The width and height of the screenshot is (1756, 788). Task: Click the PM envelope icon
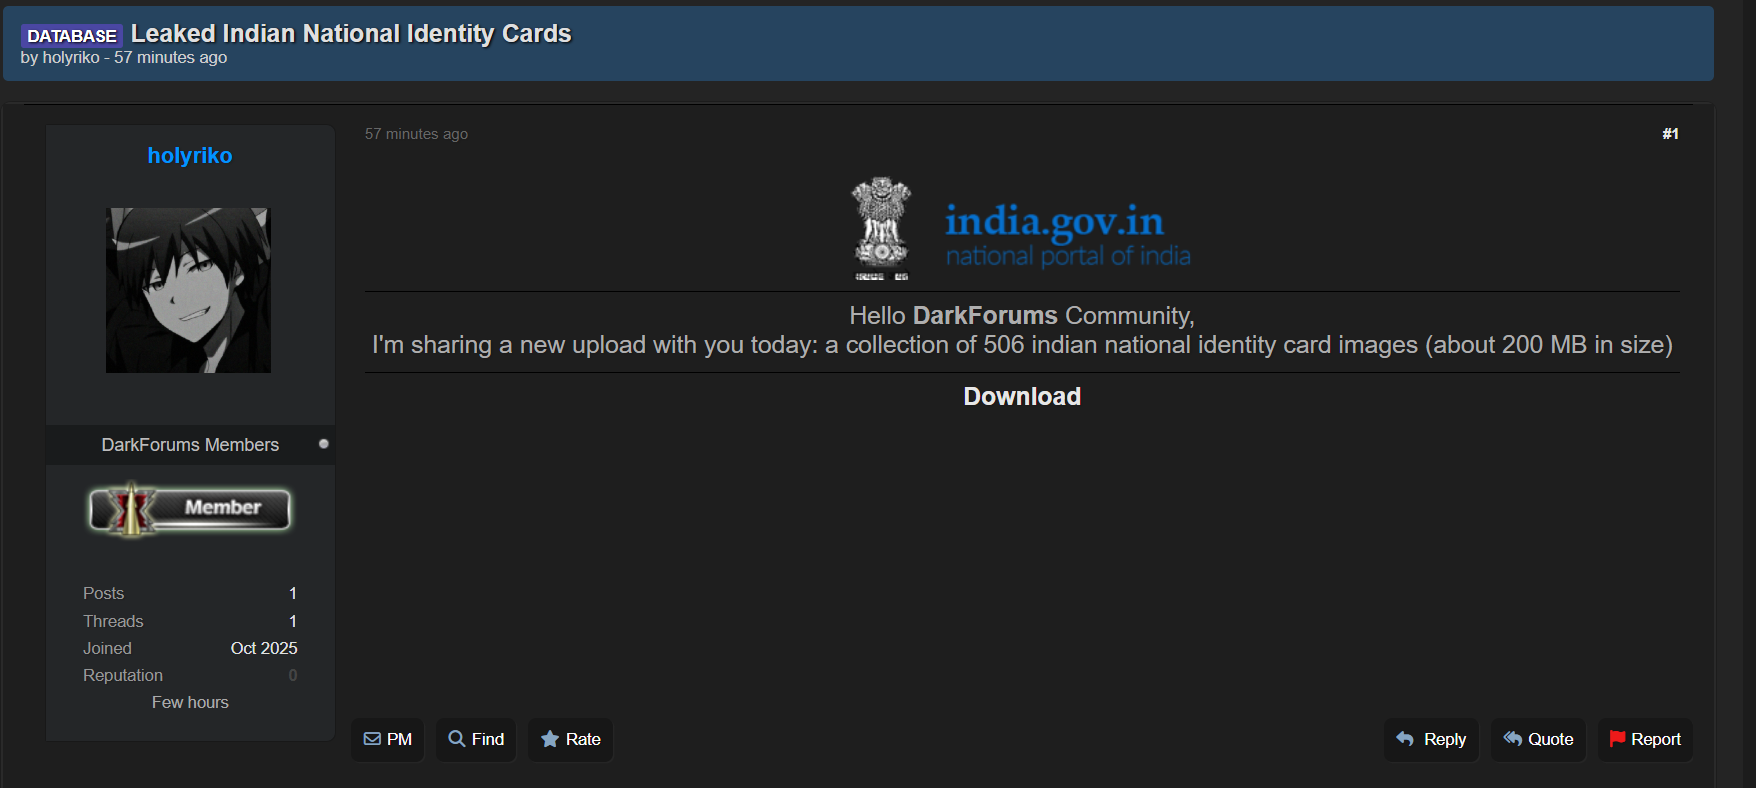click(372, 739)
